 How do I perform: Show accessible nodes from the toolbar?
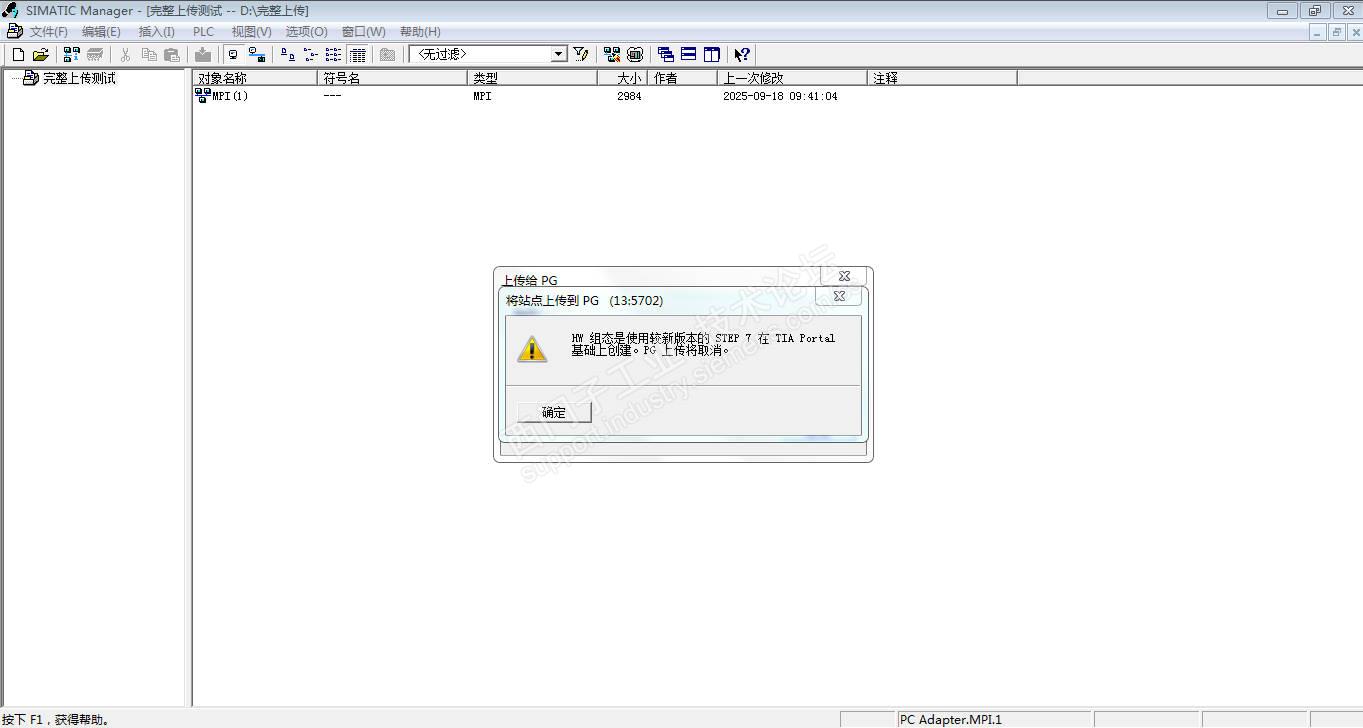click(72, 55)
